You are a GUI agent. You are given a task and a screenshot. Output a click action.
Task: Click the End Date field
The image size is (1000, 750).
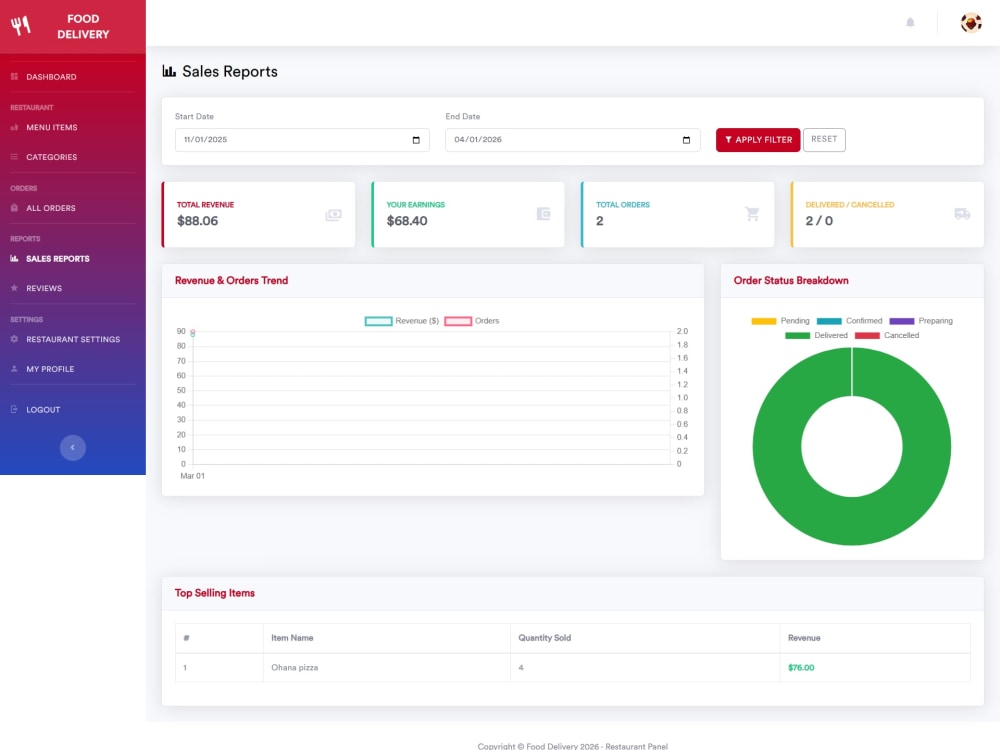[572, 140]
